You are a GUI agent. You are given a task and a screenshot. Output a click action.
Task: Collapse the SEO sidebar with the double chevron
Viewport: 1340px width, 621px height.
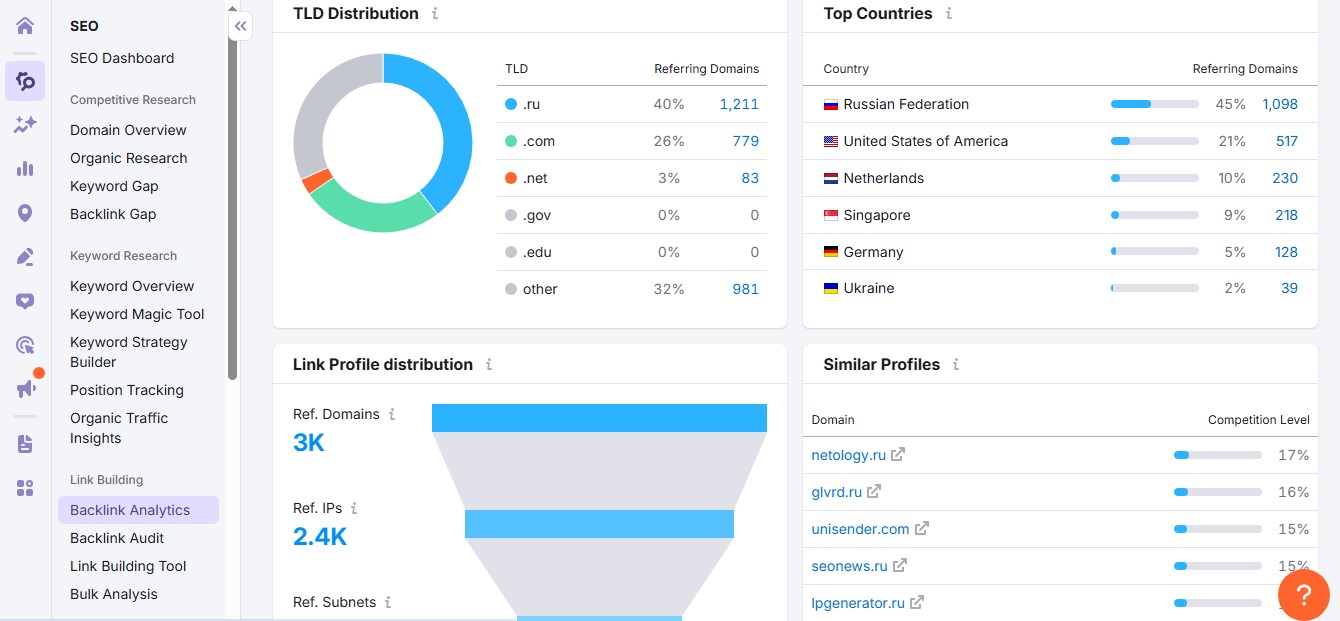point(240,26)
